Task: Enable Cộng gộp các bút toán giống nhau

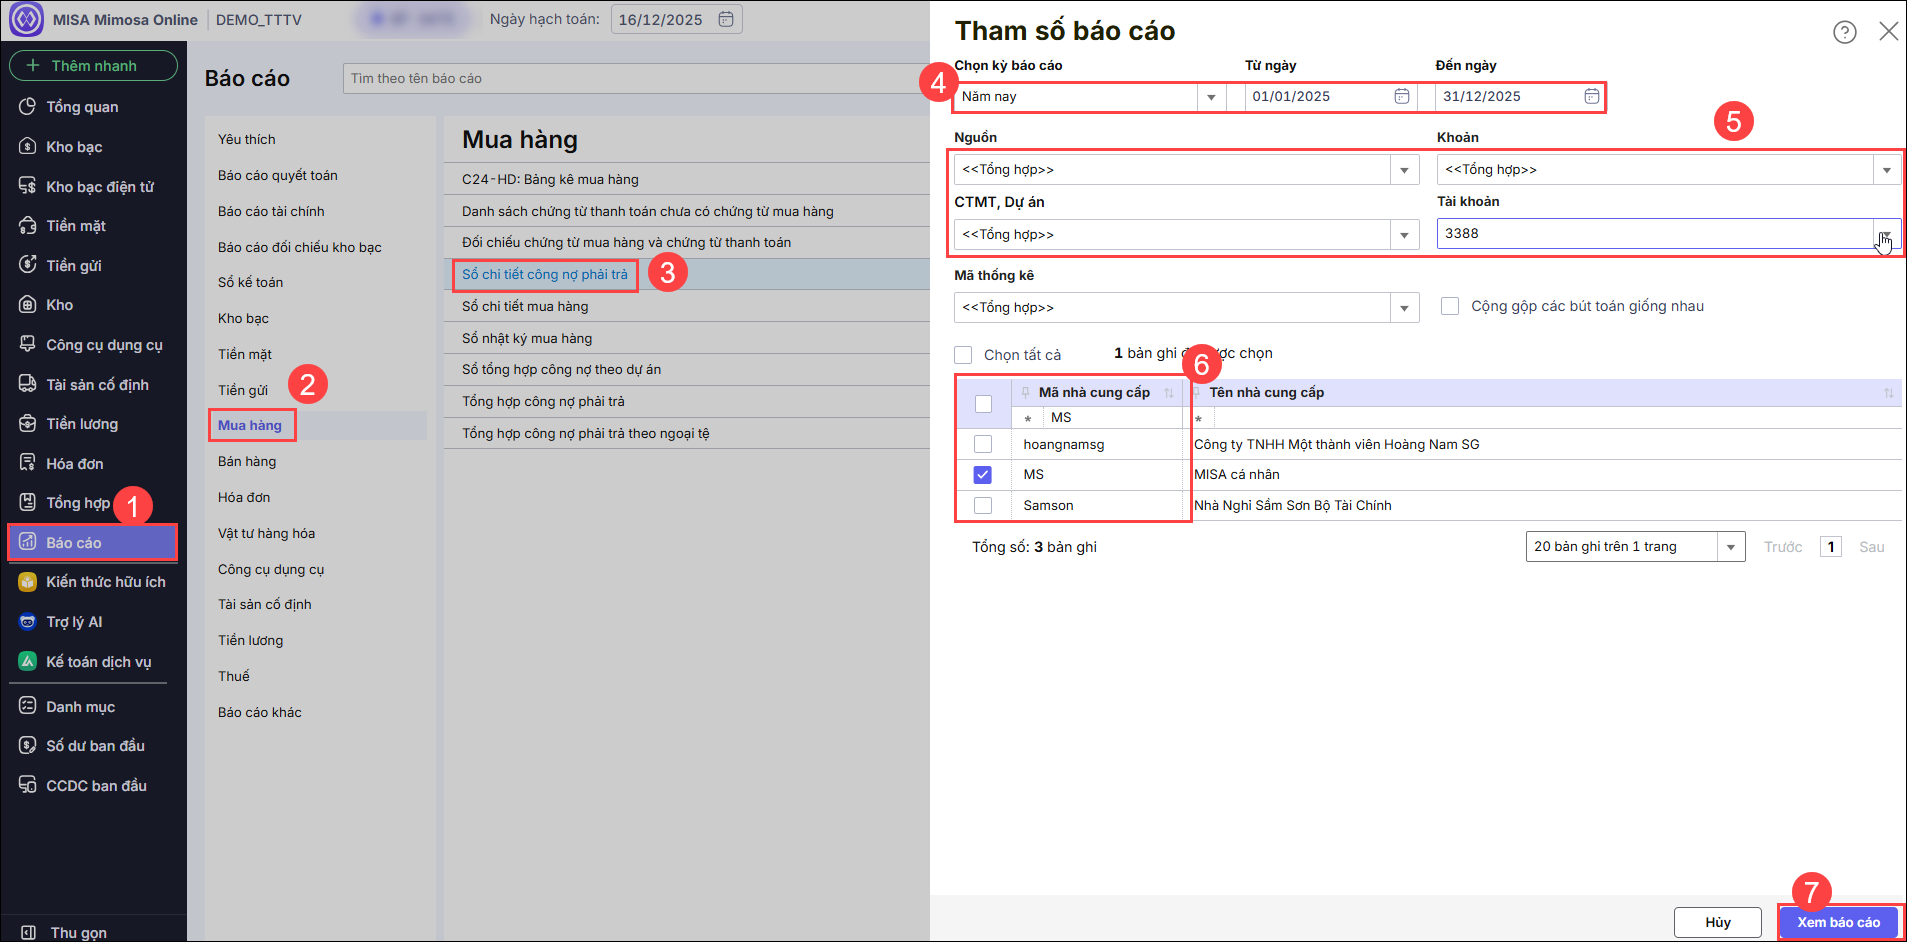Action: coord(1449,306)
